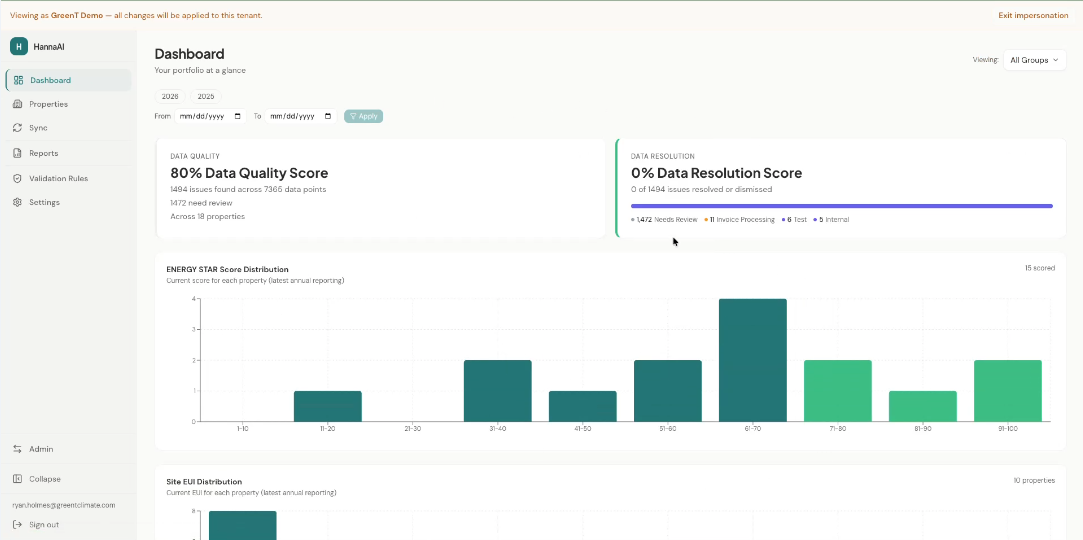Click the '11 Invoice Processing' legend item
This screenshot has height=540, width=1083.
(740, 220)
